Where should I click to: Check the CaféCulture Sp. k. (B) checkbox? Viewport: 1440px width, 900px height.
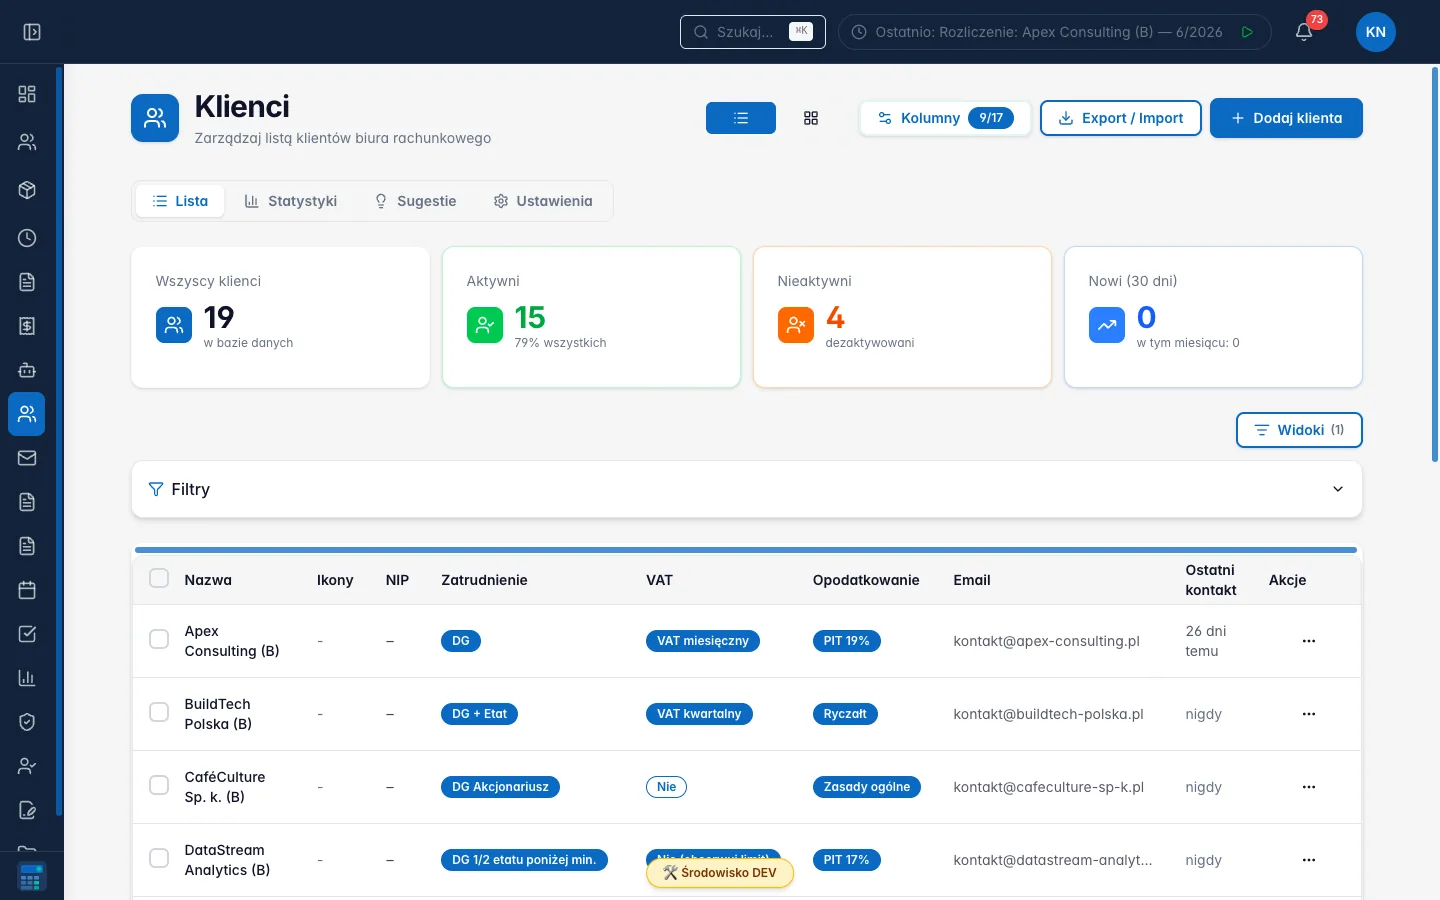pyautogui.click(x=159, y=785)
